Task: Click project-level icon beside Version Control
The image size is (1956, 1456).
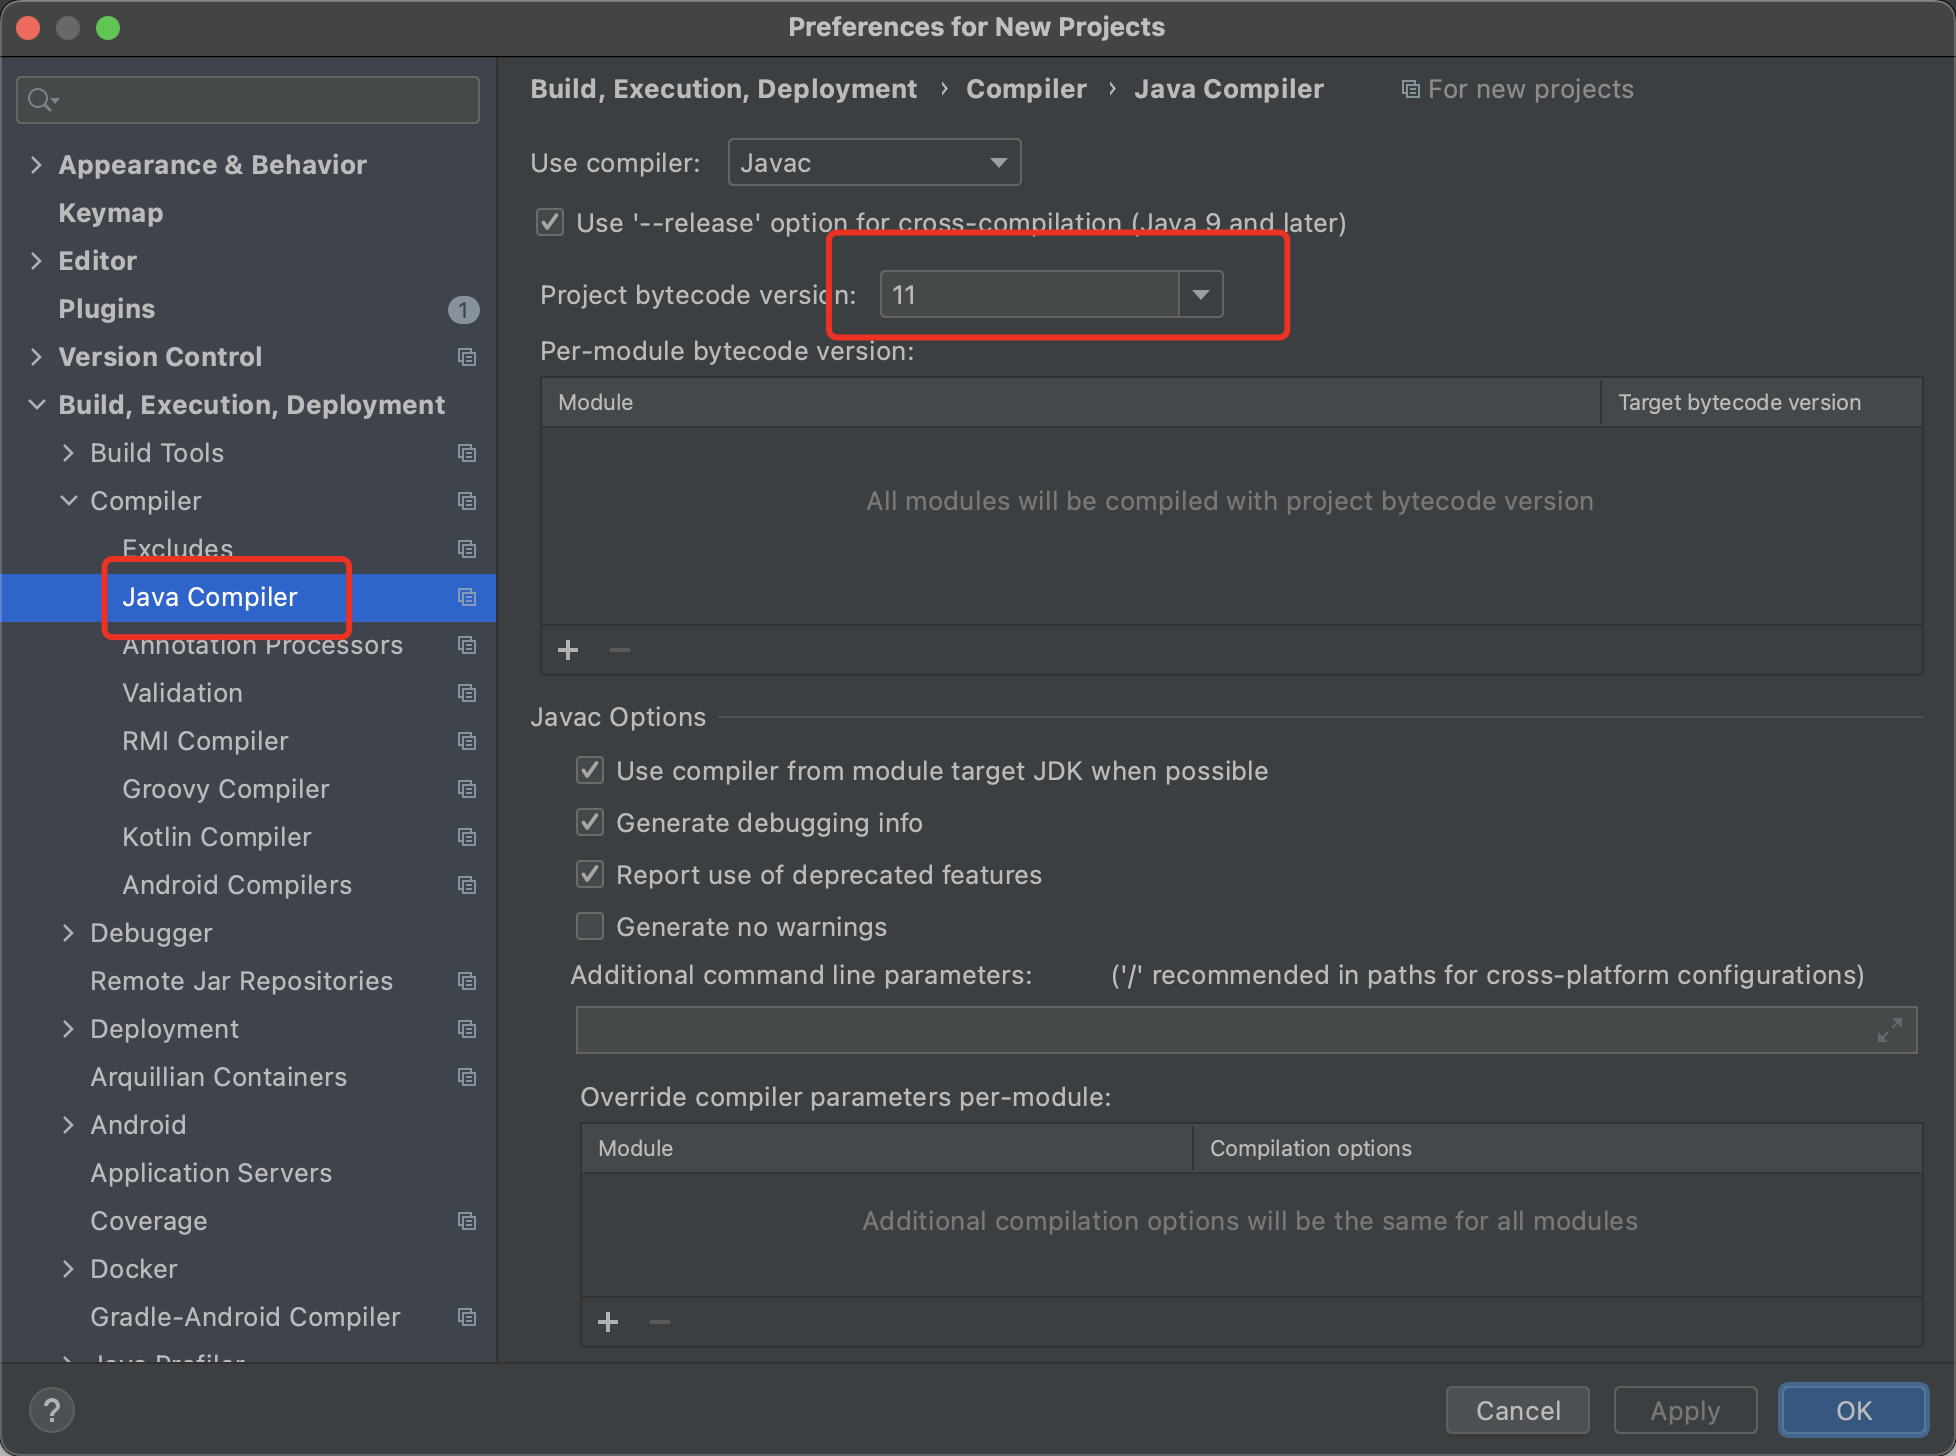Action: tap(466, 357)
